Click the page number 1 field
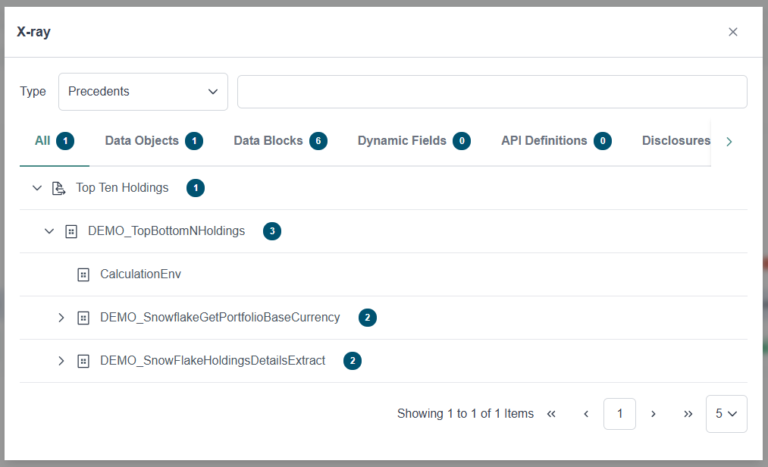Viewport: 768px width, 467px height. coord(620,414)
